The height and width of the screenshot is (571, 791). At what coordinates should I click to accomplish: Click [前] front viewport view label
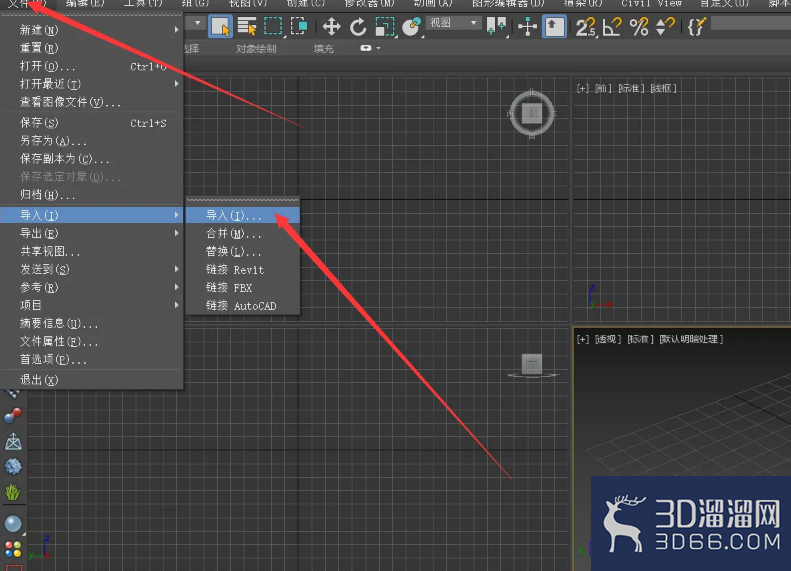(603, 88)
